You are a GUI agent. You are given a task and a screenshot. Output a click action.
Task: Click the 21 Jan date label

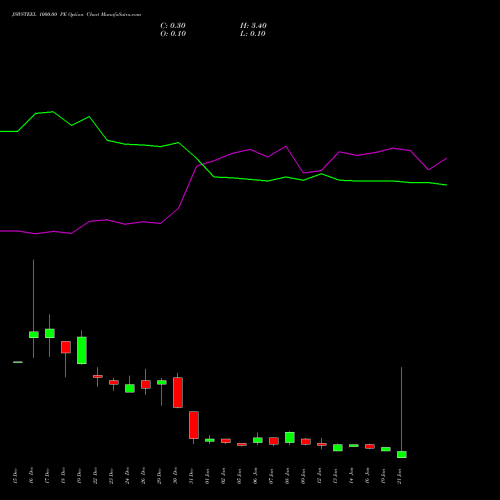pyautogui.click(x=399, y=476)
